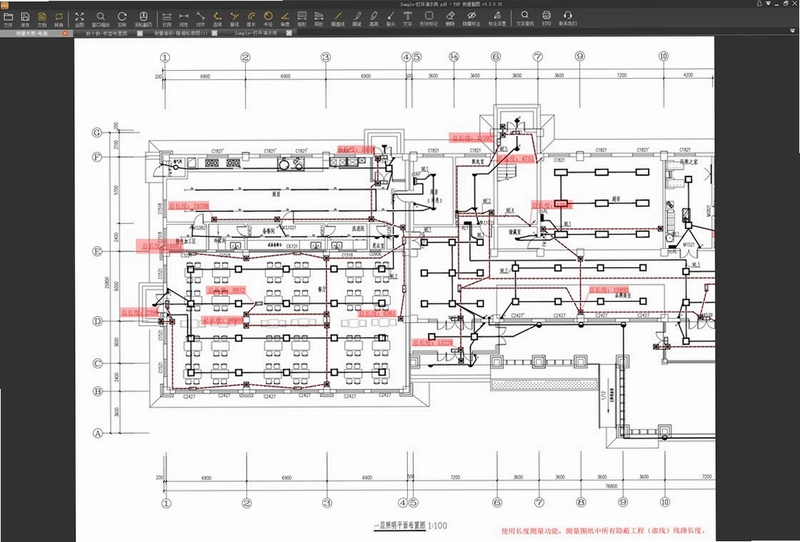Select the 半径 (Radius) measuring tool
The height and width of the screenshot is (542, 800).
tap(268, 19)
